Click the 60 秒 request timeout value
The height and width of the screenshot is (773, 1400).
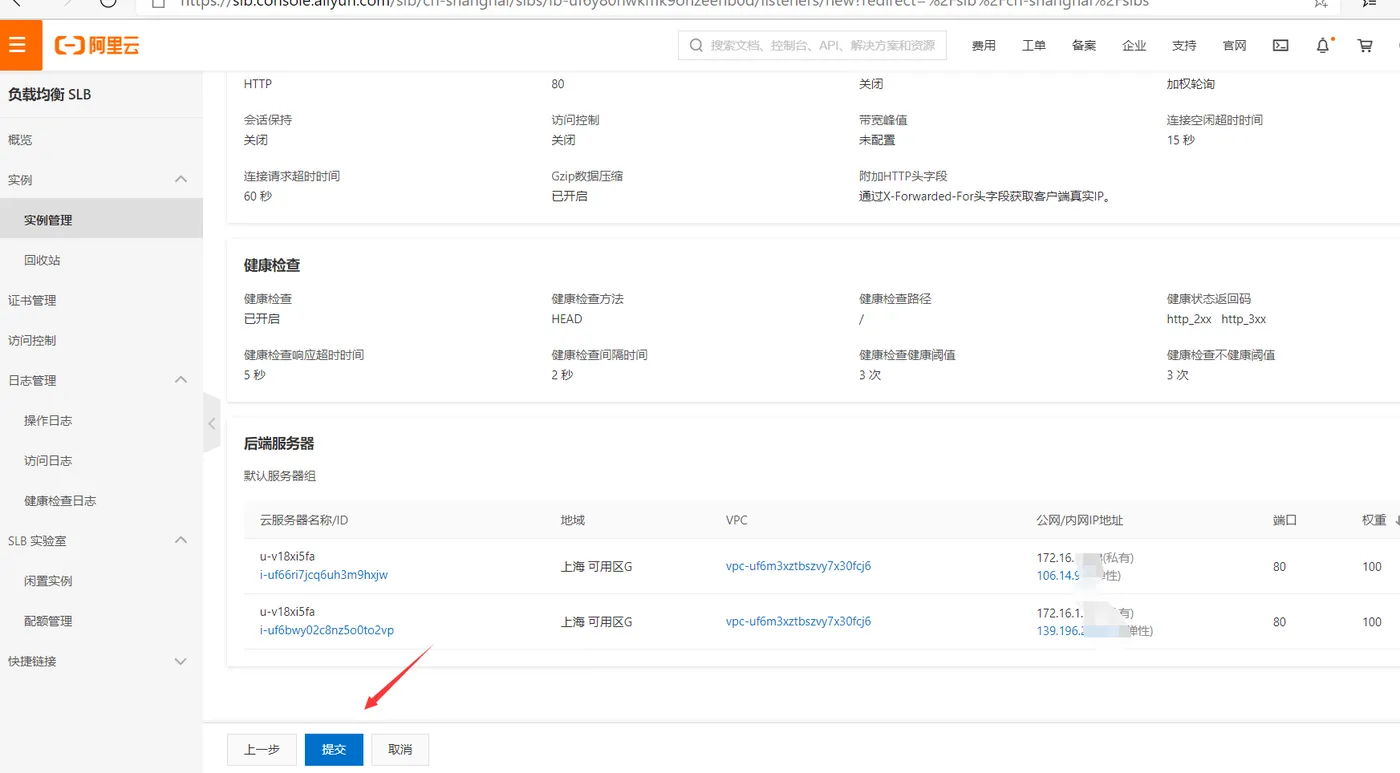point(258,196)
